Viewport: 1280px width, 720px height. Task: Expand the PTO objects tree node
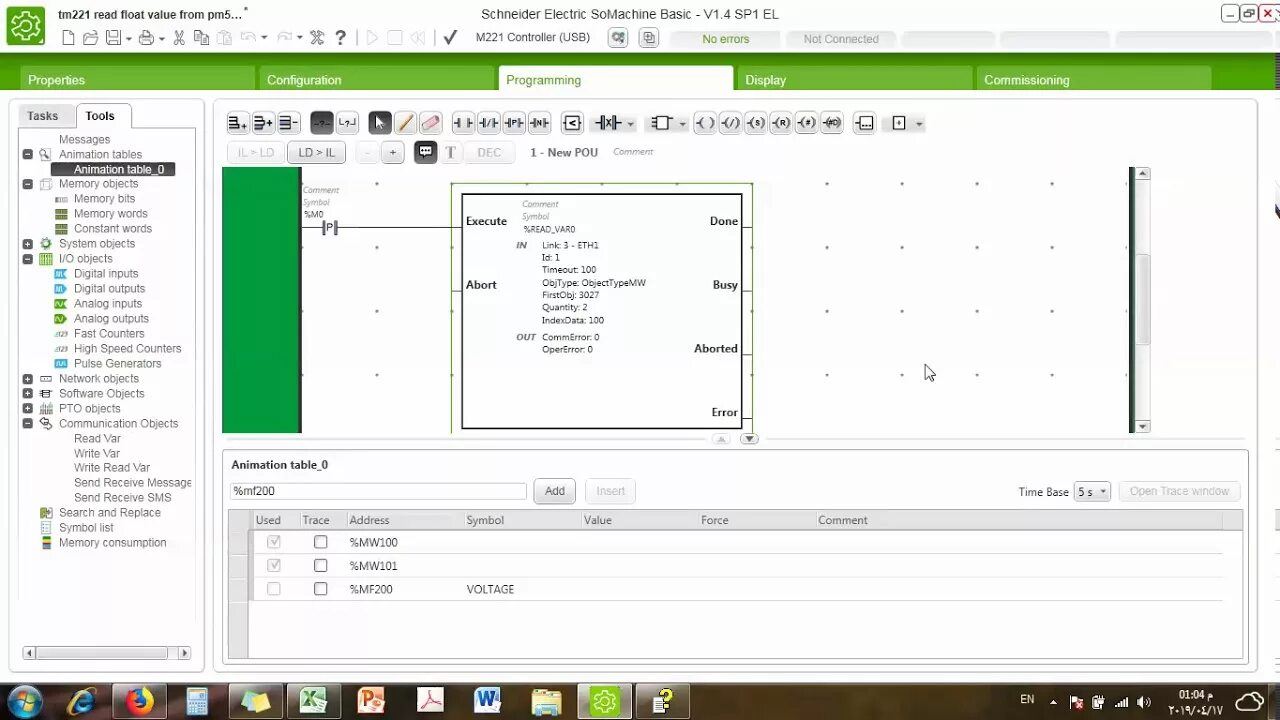28,409
